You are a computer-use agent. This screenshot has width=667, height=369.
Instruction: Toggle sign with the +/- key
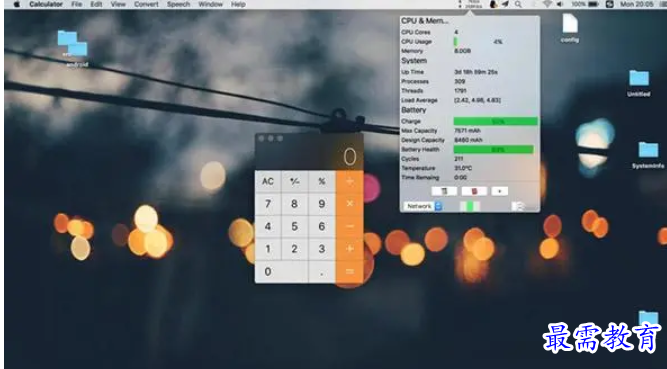[294, 181]
